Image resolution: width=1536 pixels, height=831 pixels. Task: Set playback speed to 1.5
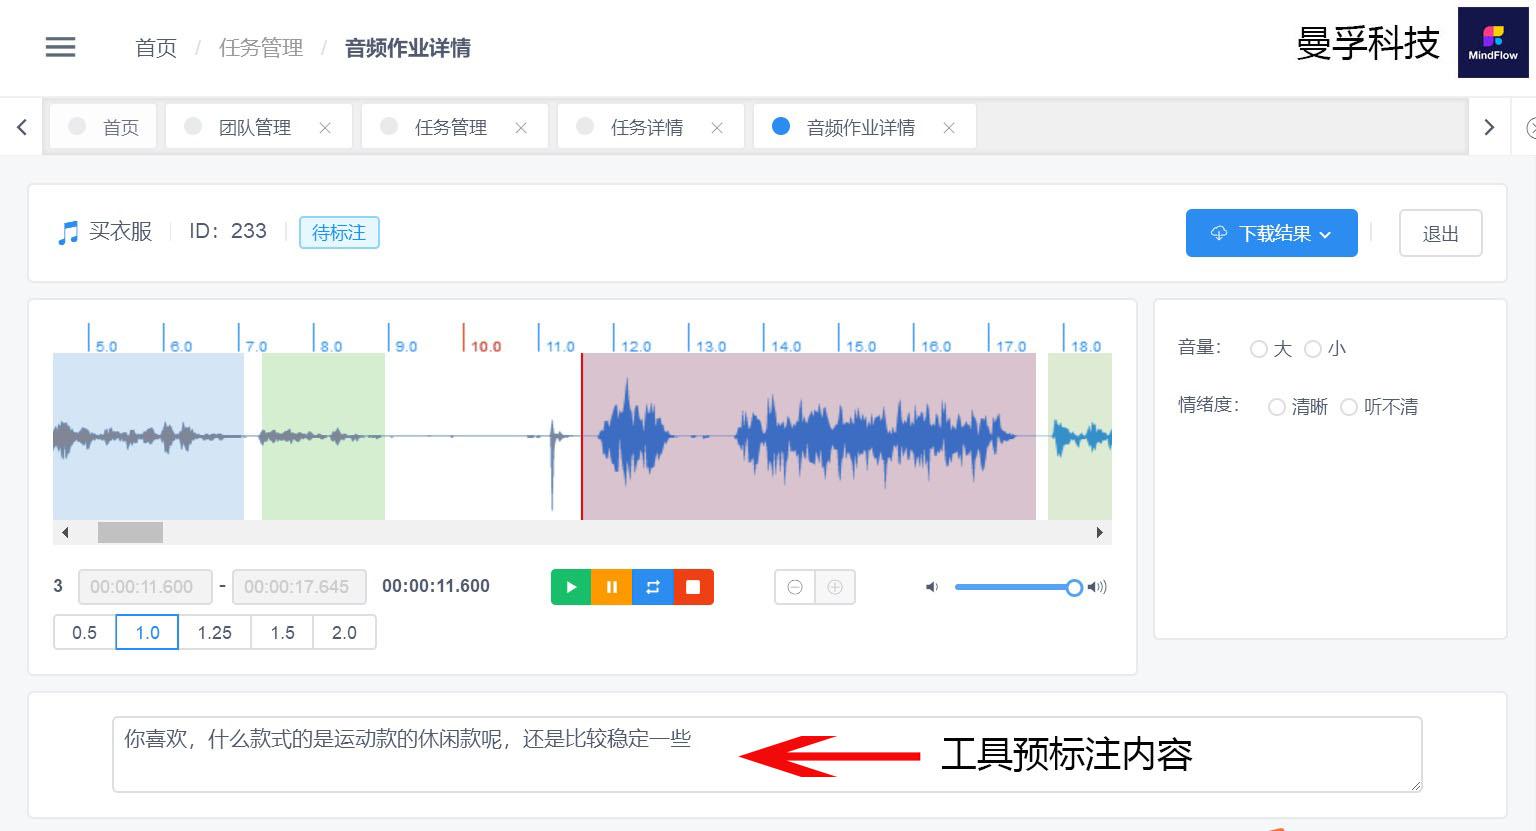point(282,632)
